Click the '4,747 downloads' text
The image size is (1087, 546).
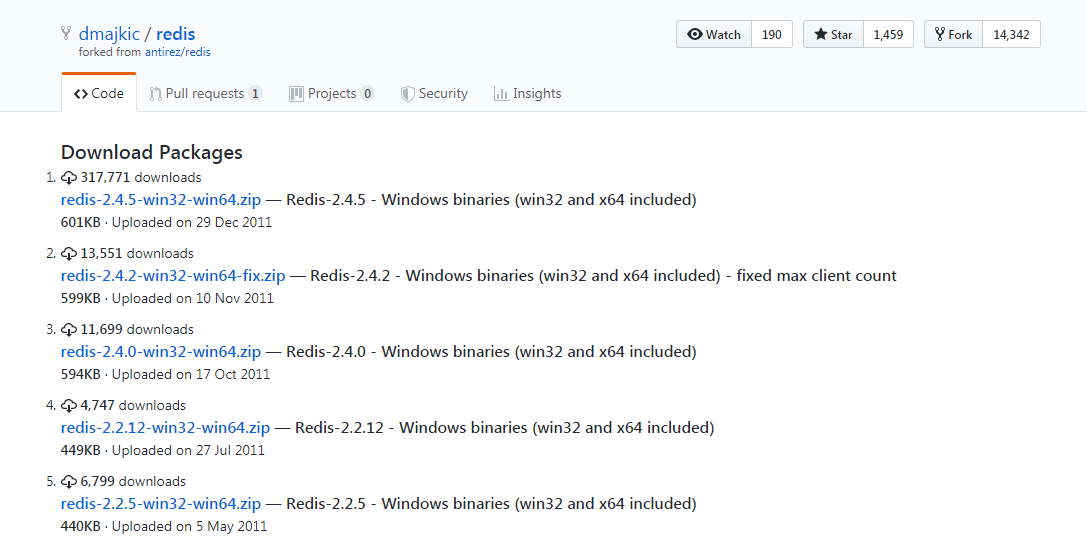click(x=133, y=405)
